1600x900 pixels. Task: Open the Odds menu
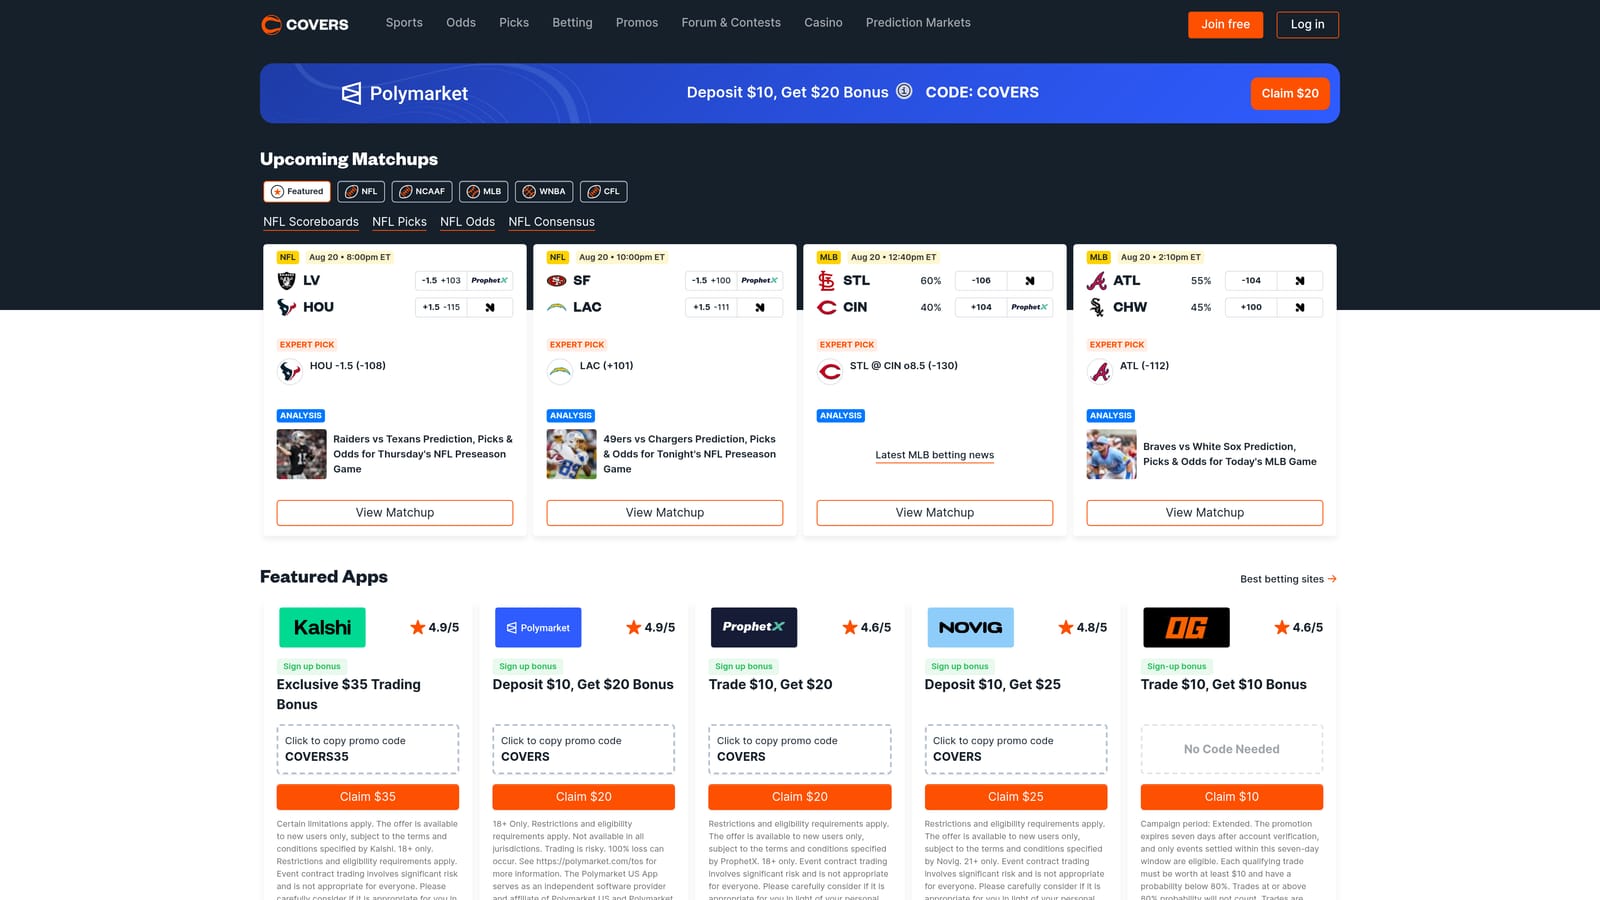coord(461,22)
